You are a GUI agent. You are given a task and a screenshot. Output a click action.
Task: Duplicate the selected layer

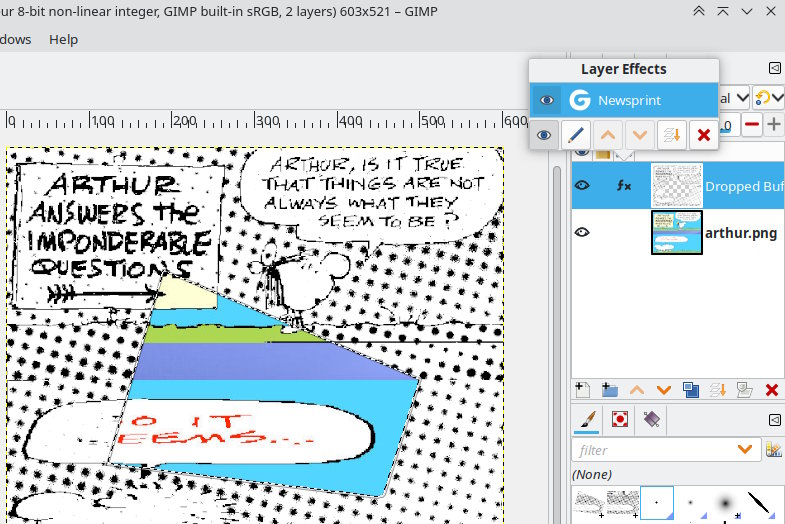(x=691, y=390)
